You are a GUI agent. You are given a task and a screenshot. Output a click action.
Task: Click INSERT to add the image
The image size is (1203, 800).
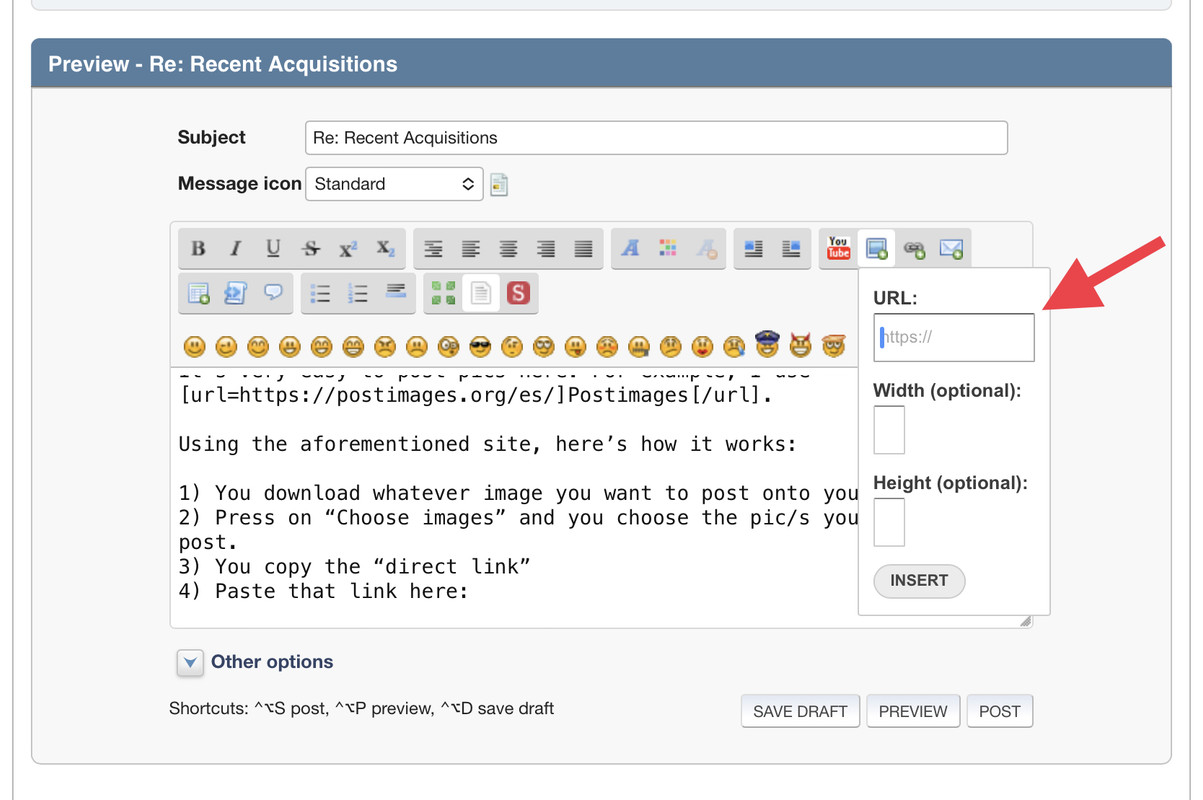coord(919,581)
